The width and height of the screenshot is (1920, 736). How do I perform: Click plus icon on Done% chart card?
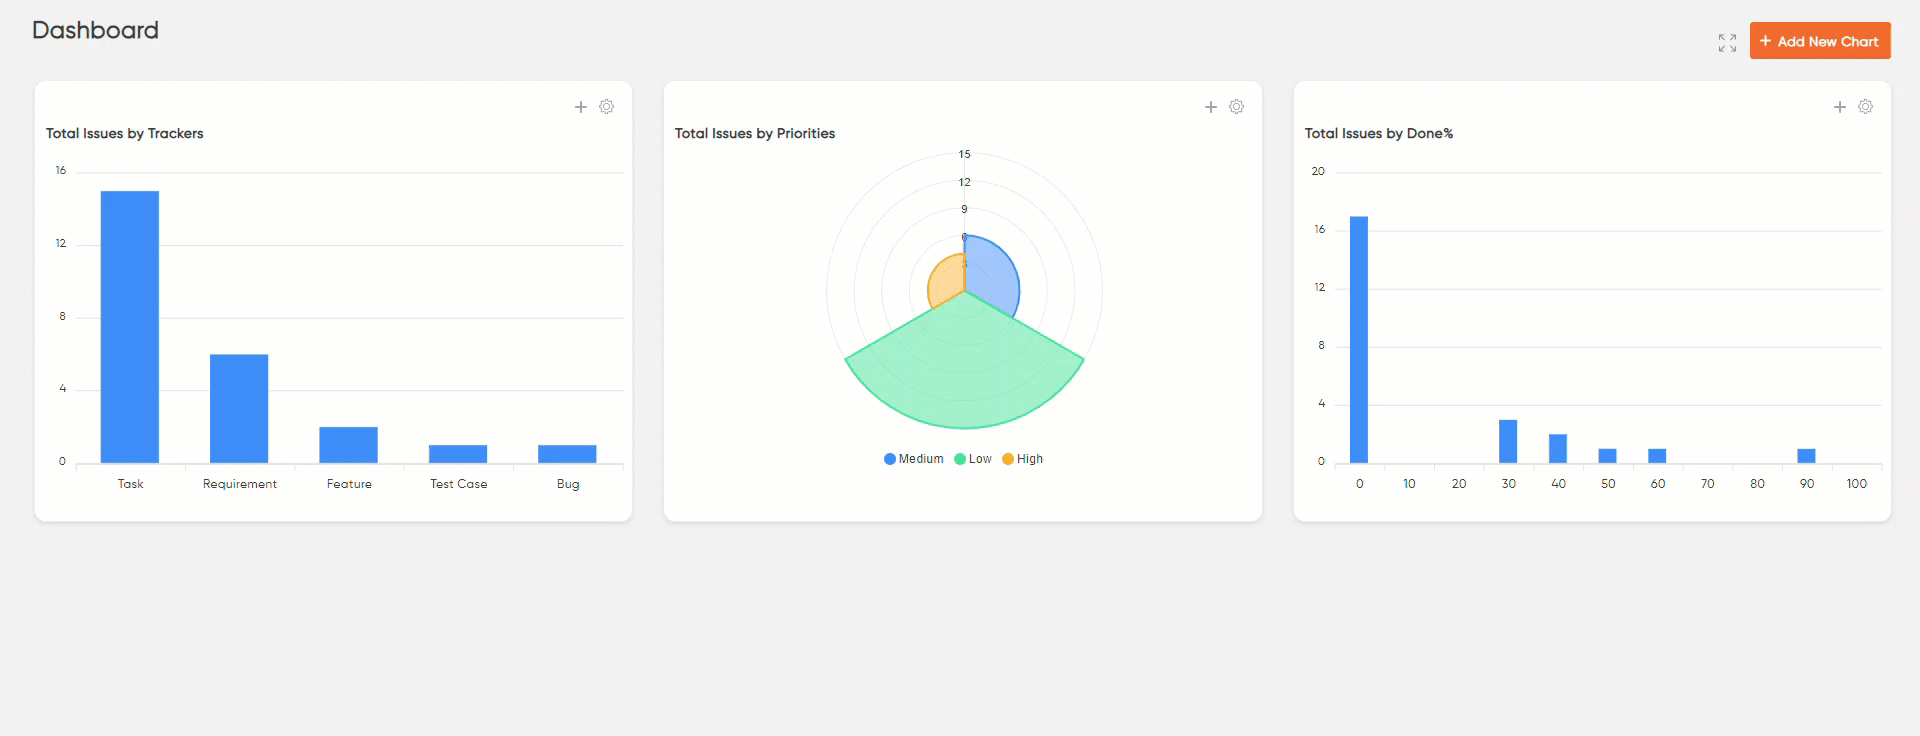point(1840,107)
